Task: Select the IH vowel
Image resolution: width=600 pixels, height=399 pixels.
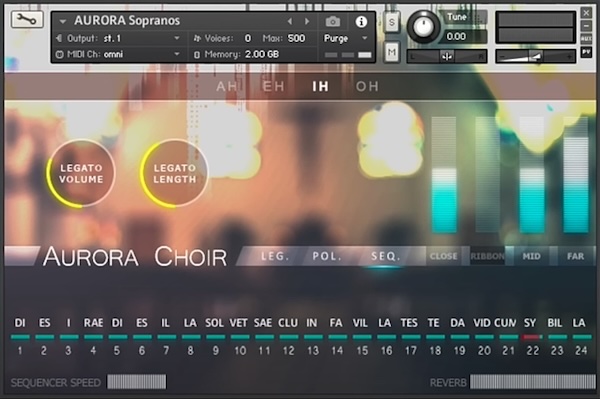Action: (320, 86)
